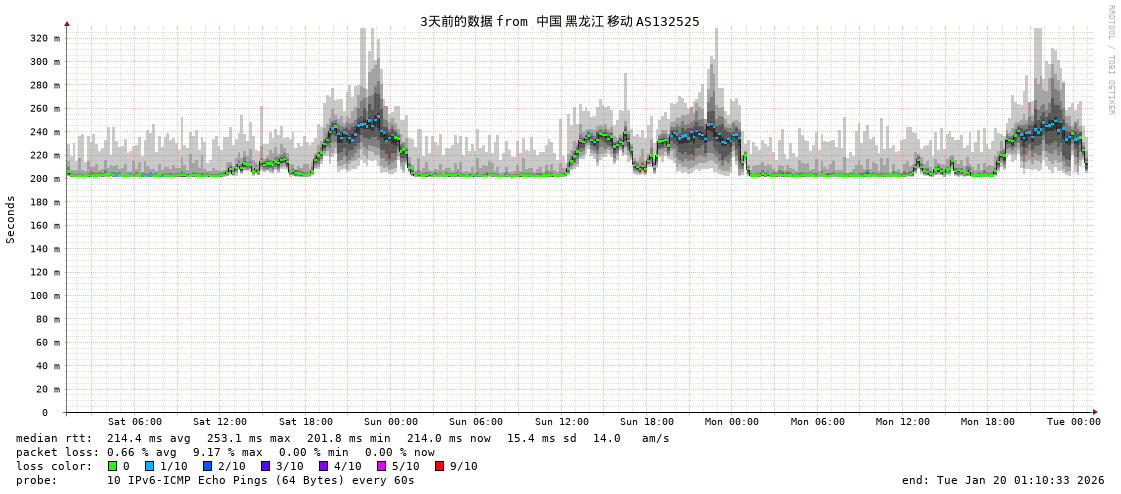Click the RRDTOOL / TOBI OETIKER watermark

tap(1110, 60)
